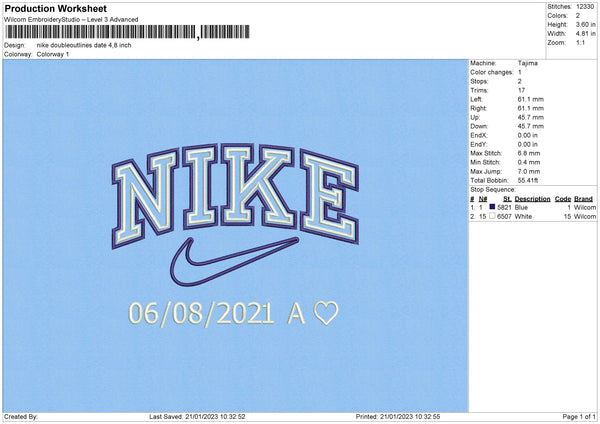The image size is (600, 424).
Task: Click the 'Color changes:' label
Action: [x=492, y=72]
